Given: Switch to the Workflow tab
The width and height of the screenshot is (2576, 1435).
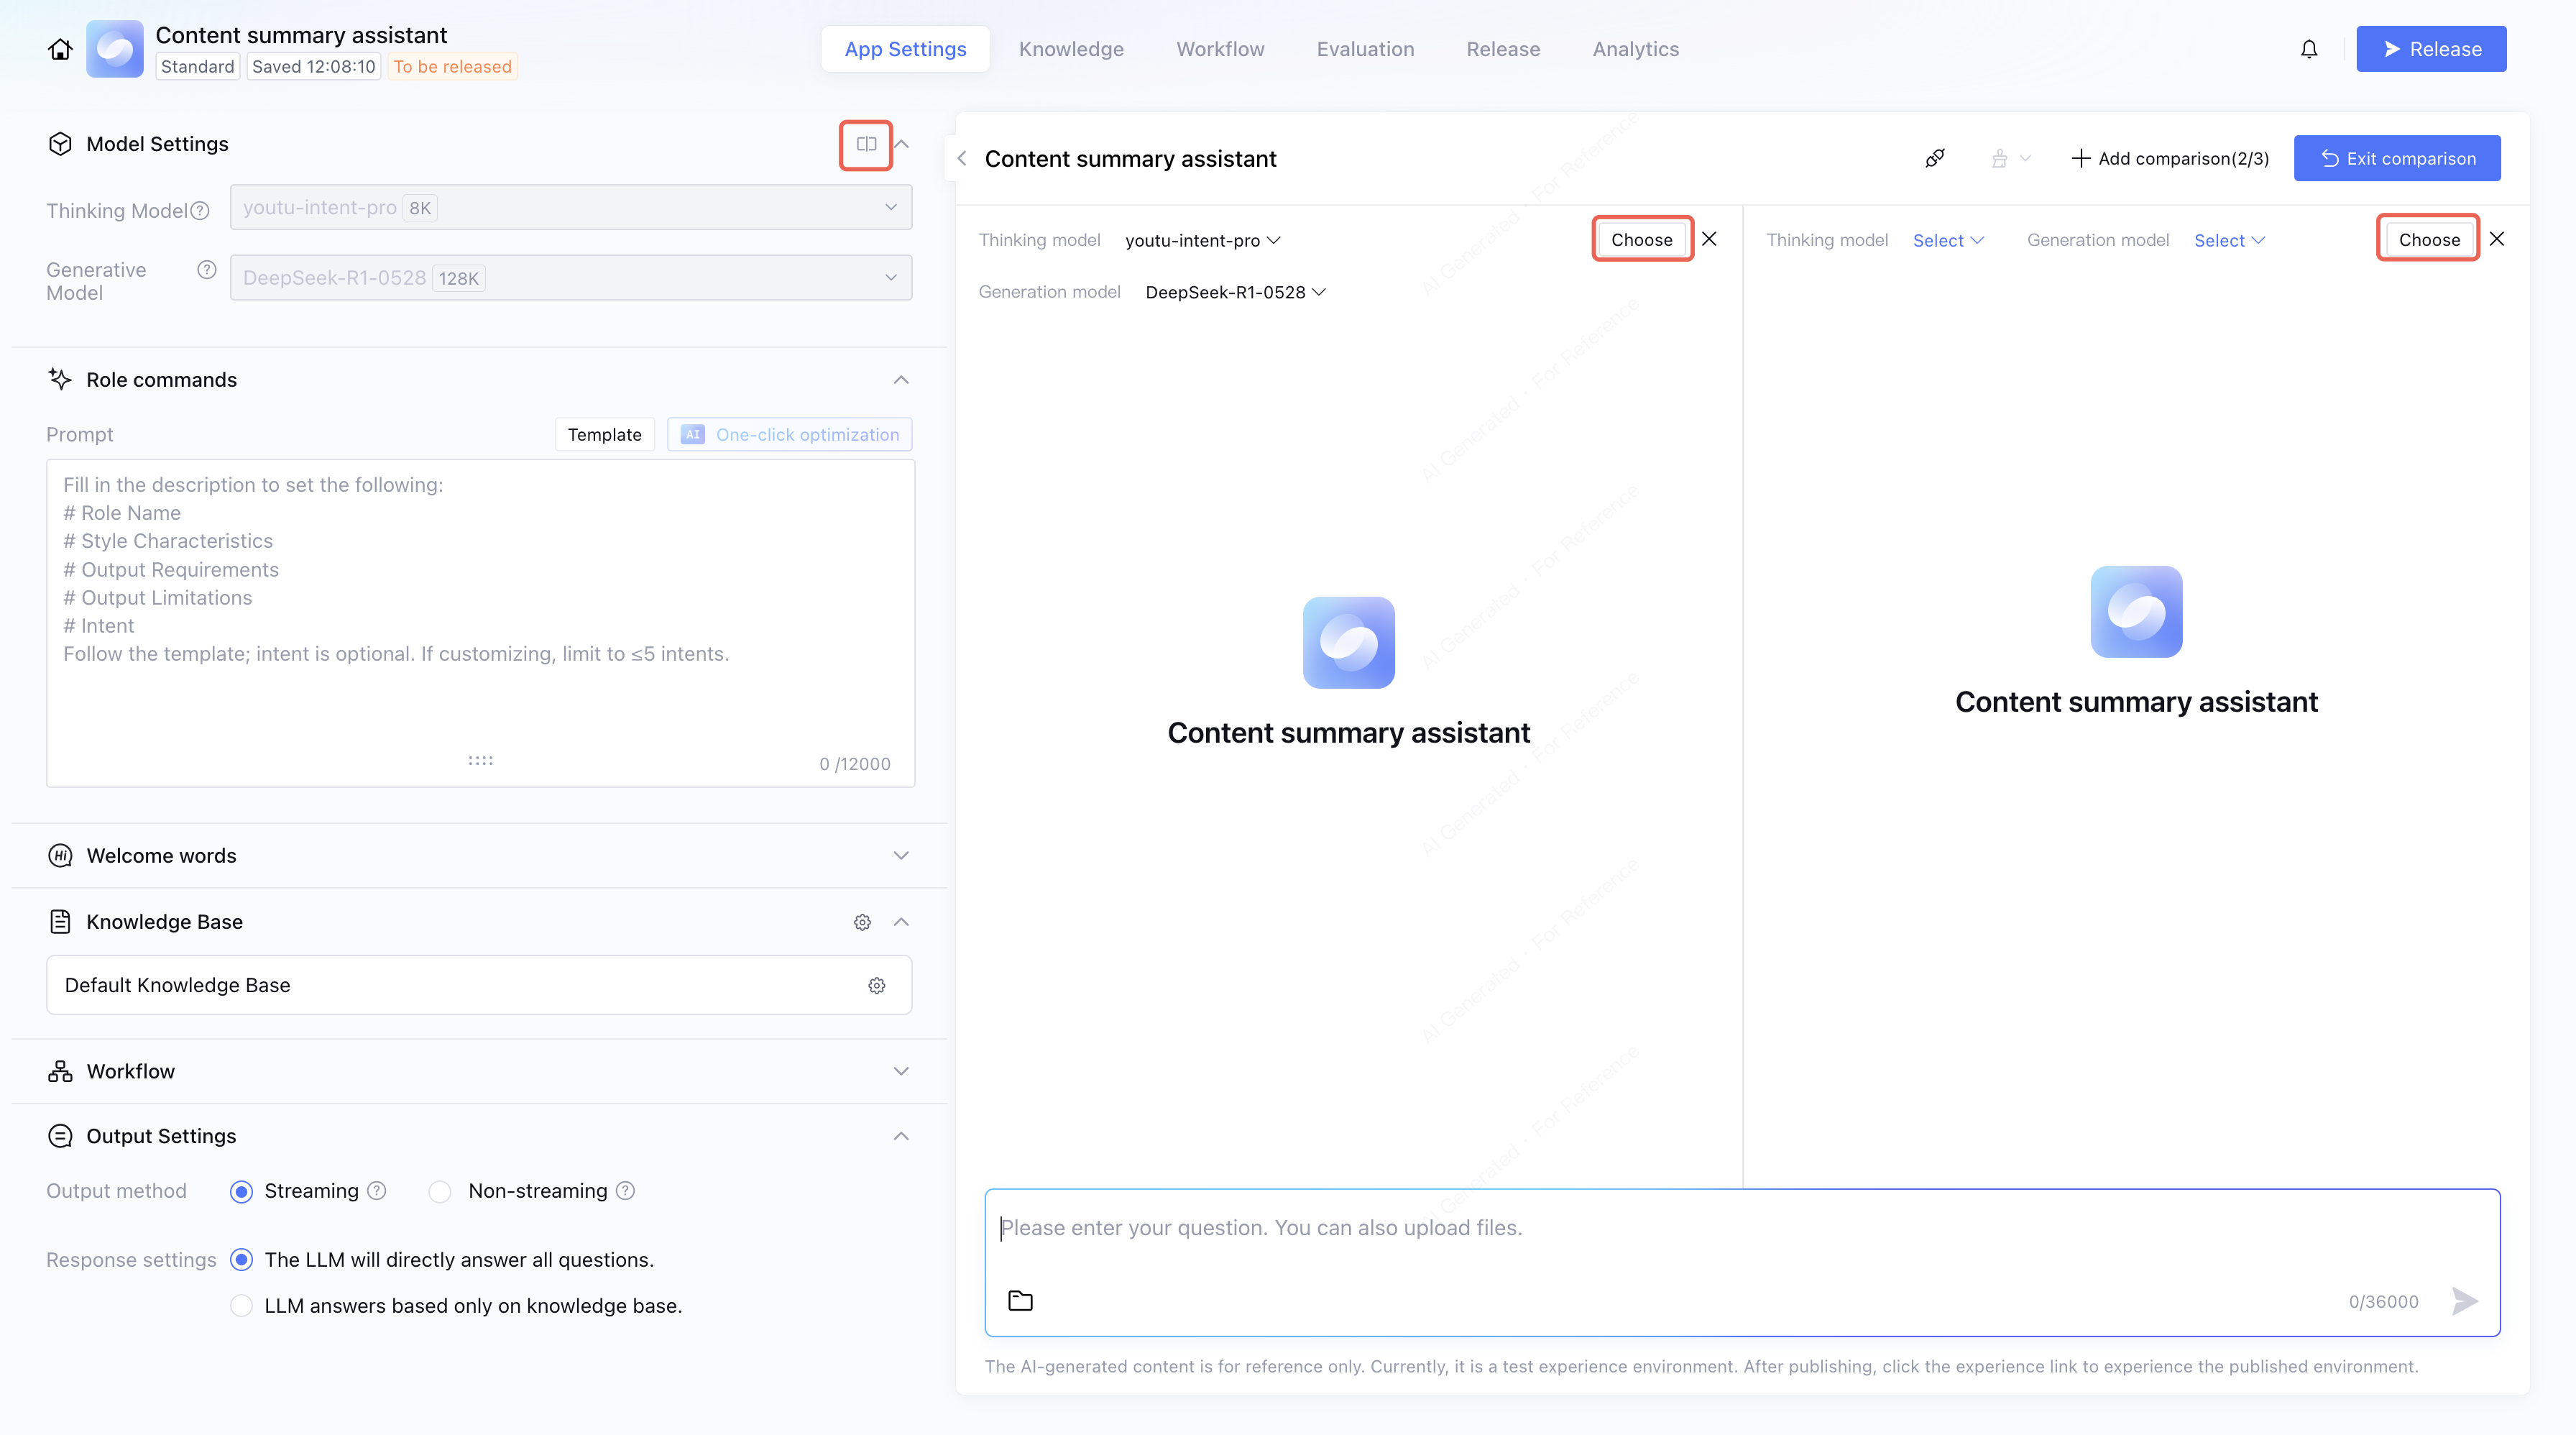Looking at the screenshot, I should coord(1220,49).
